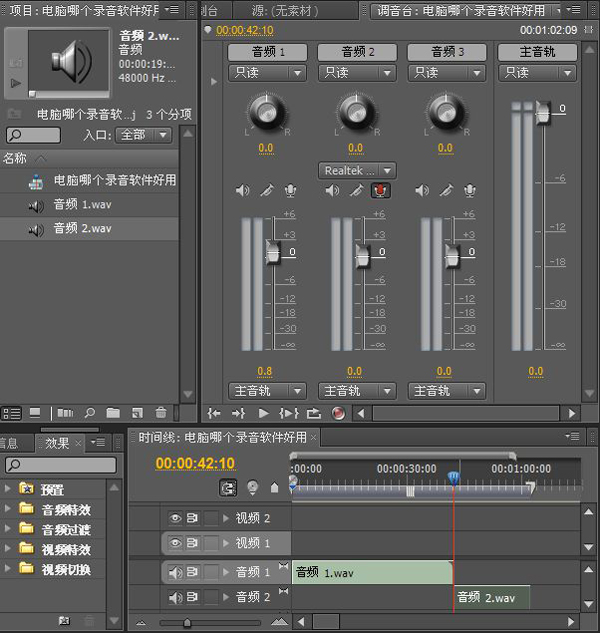The image size is (600, 633).
Task: Click the 音频 1 mixer track name button
Action: pos(267,52)
